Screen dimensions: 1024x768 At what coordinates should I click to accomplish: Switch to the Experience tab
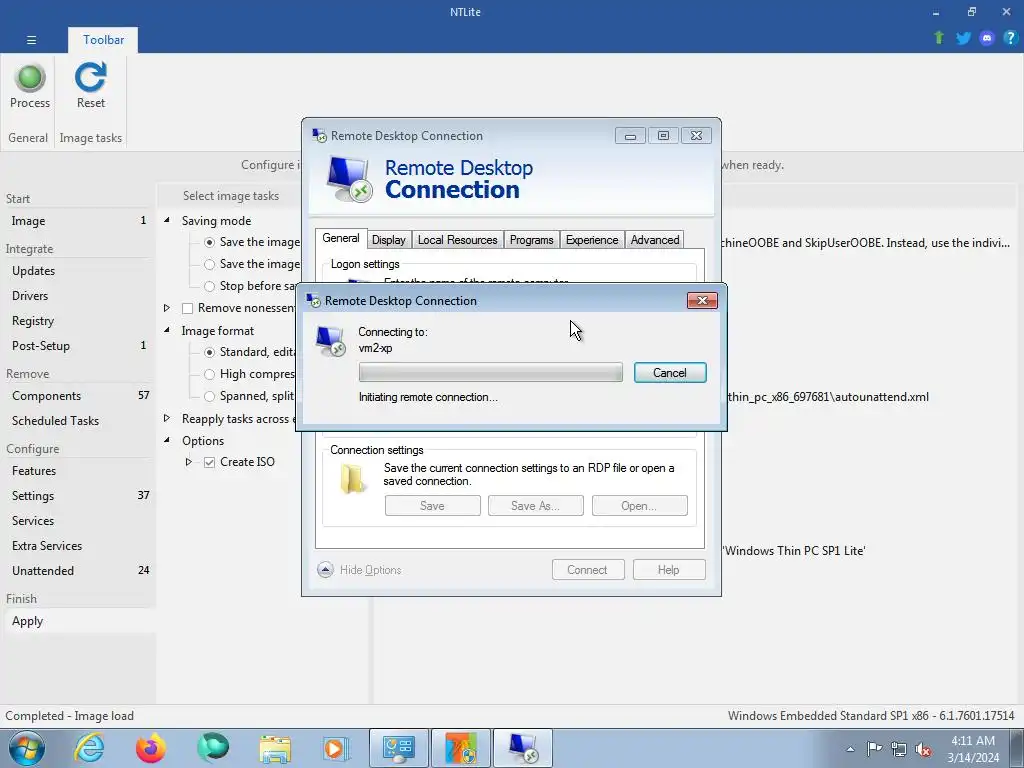click(592, 240)
